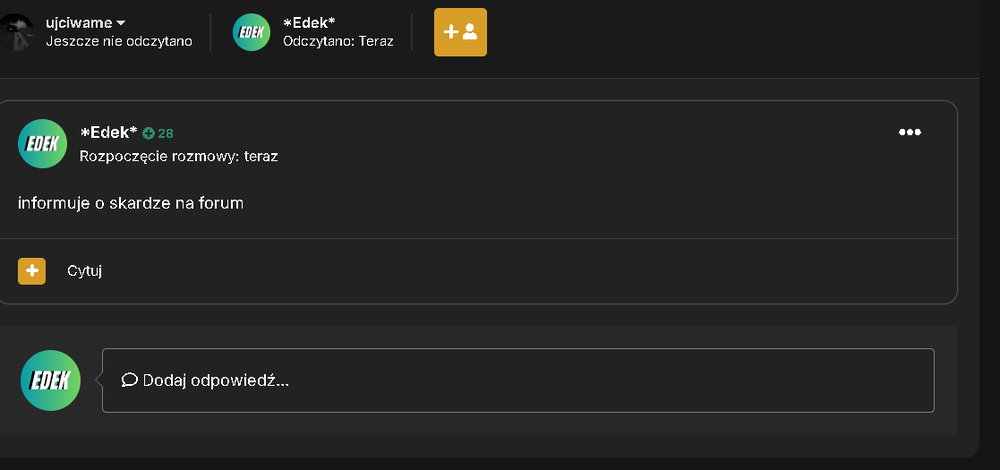The image size is (1000, 470).
Task: Click the message text 'informuje o skardze na forum'
Action: [x=131, y=203]
